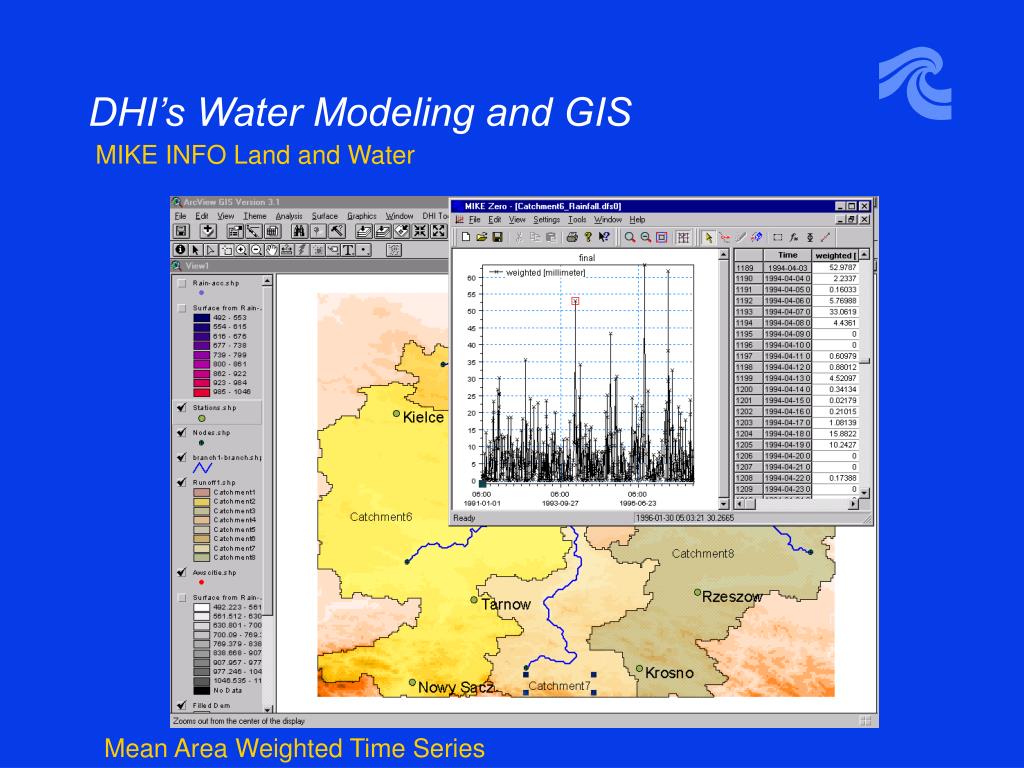Open the Analysis menu in ArcView
Image resolution: width=1024 pixels, height=768 pixels.
click(x=289, y=216)
